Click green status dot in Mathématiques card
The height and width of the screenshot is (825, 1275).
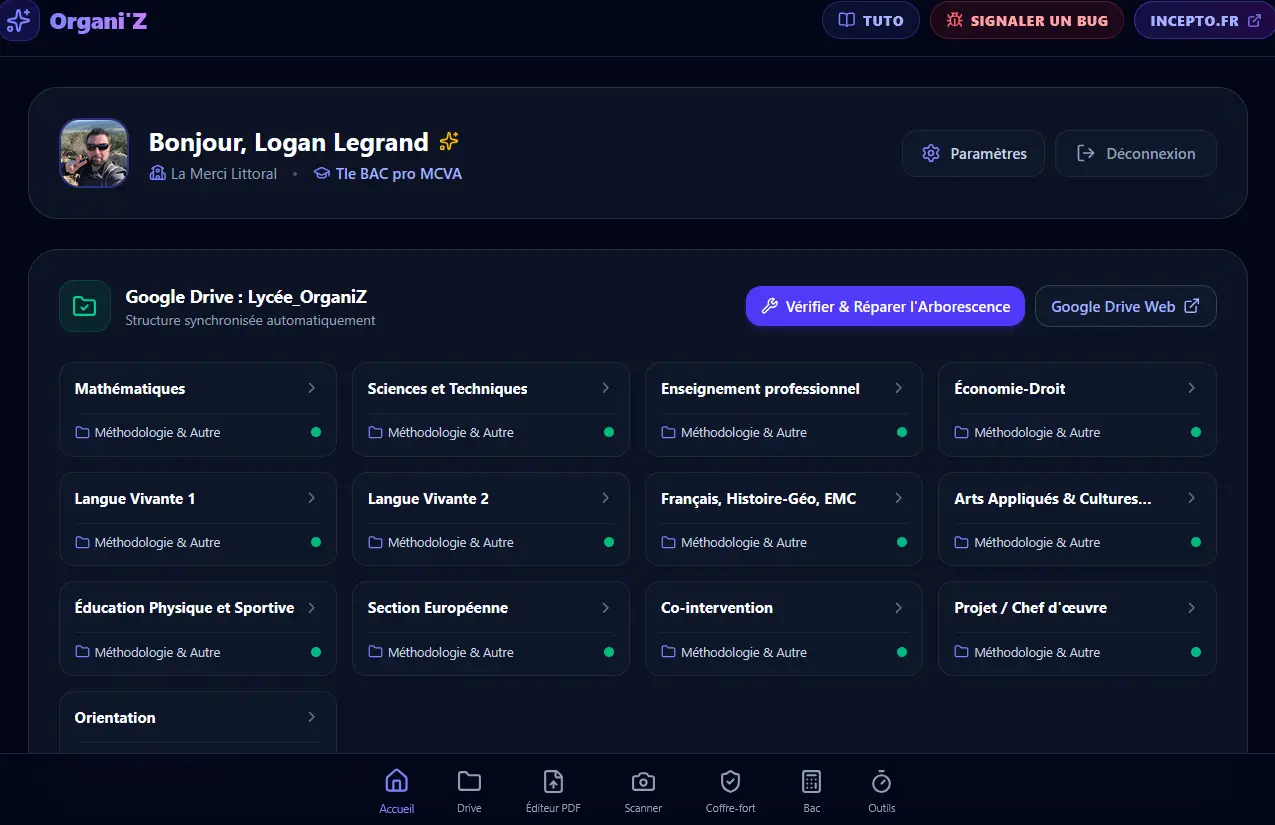pos(316,433)
